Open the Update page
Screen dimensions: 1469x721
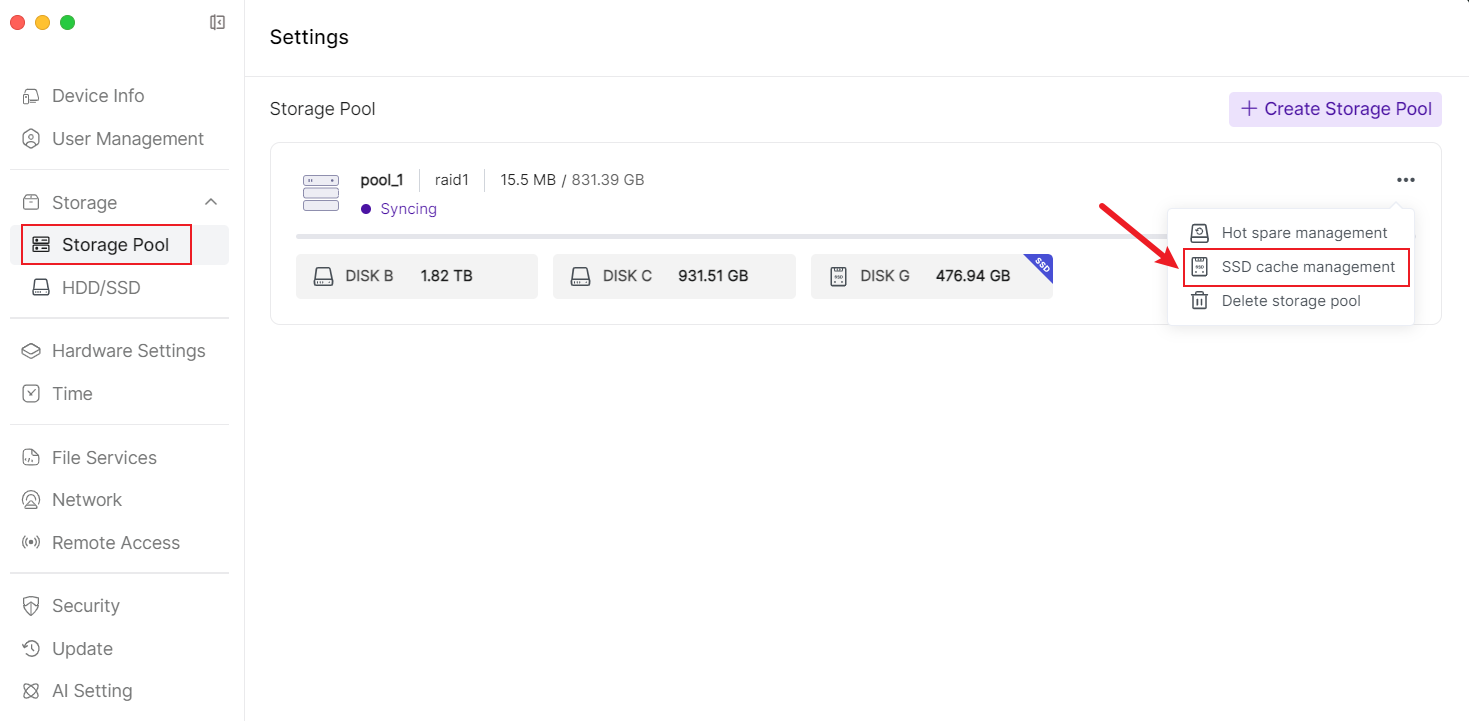[x=82, y=649]
